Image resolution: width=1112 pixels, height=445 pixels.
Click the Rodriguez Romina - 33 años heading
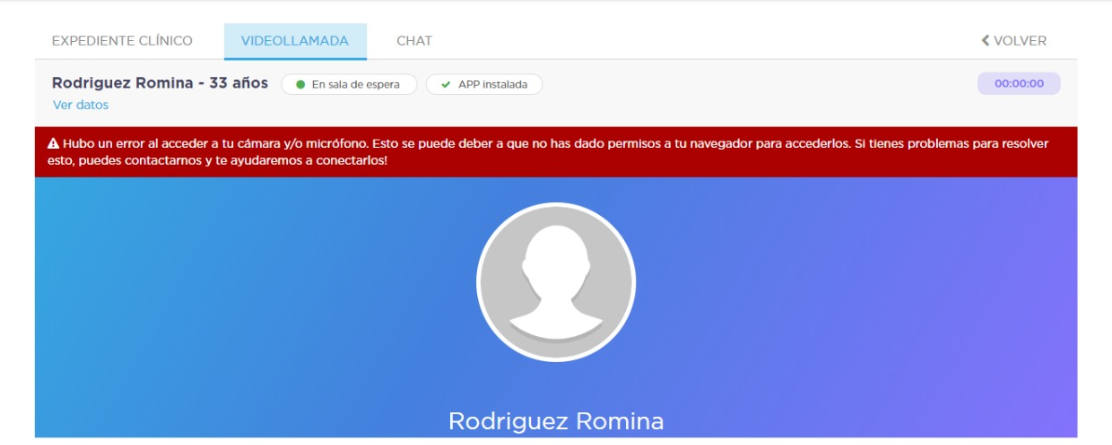pyautogui.click(x=160, y=83)
